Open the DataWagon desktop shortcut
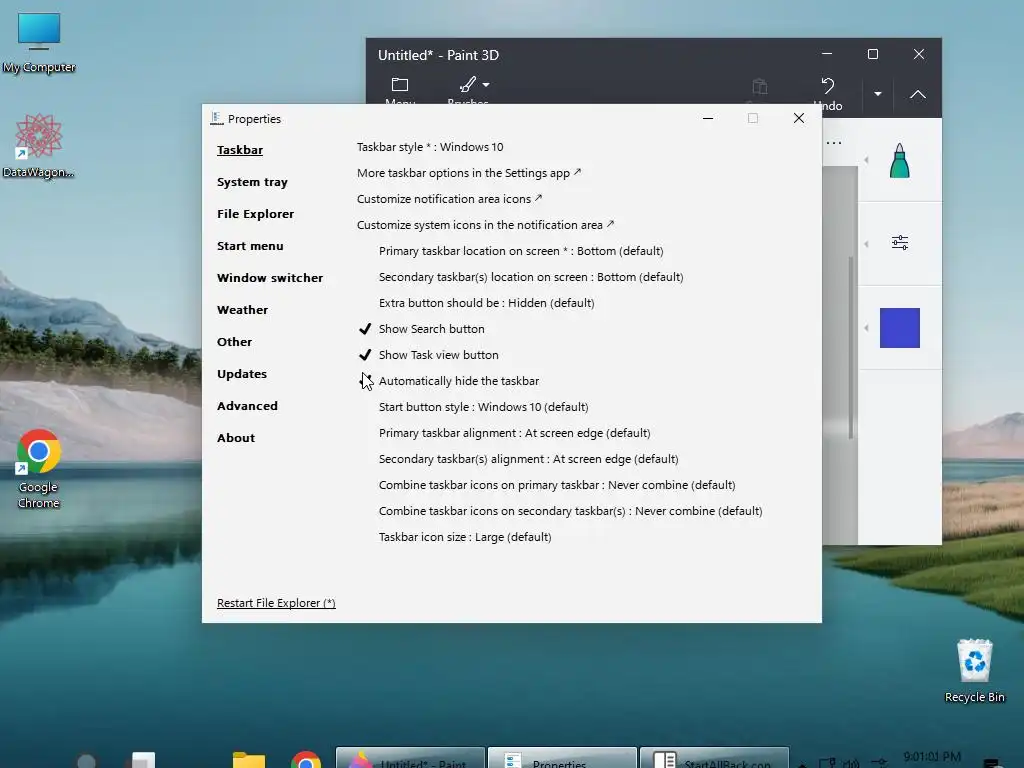This screenshot has height=768, width=1024. pos(39,146)
